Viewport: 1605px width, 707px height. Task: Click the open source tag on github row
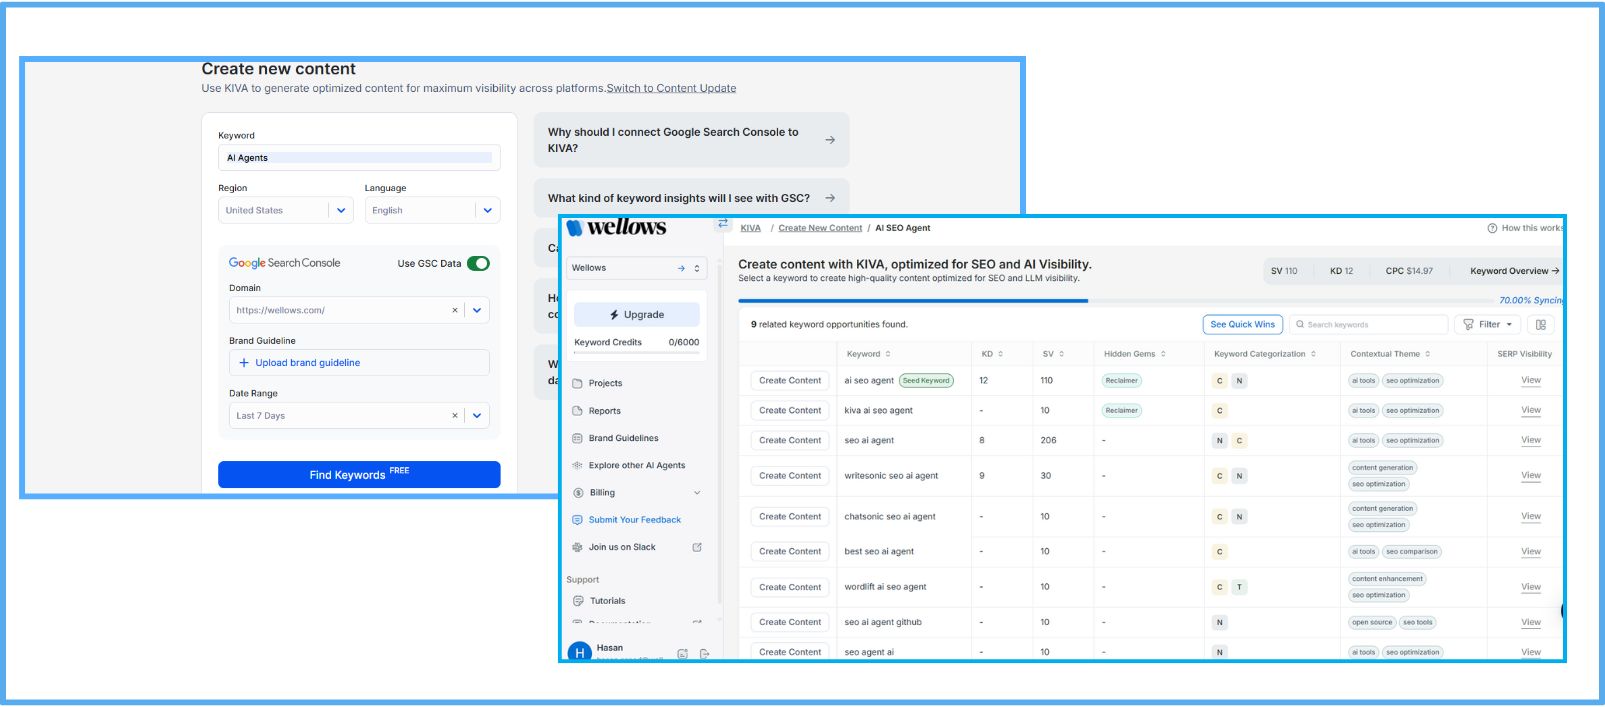coord(1372,622)
